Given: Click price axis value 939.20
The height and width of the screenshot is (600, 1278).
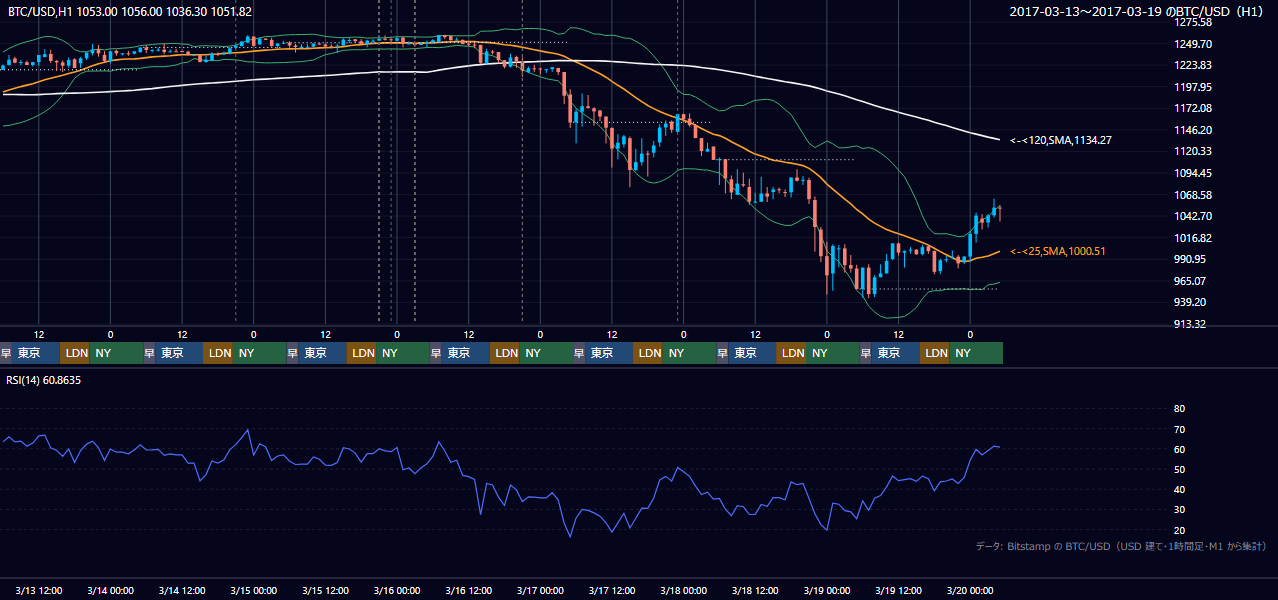Looking at the screenshot, I should (1189, 302).
